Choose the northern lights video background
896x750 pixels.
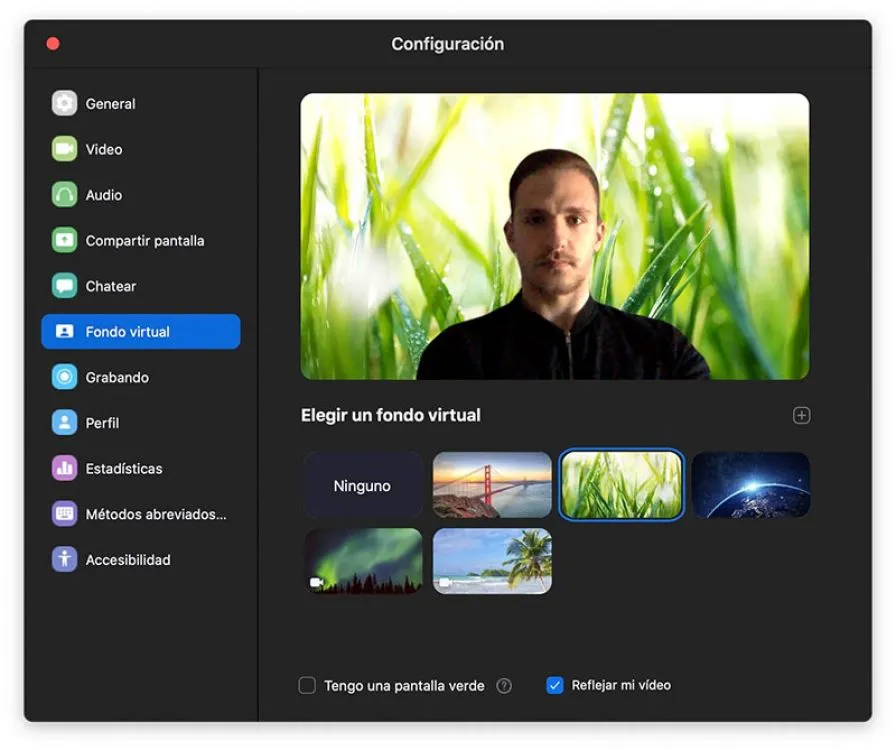pyautogui.click(x=363, y=561)
